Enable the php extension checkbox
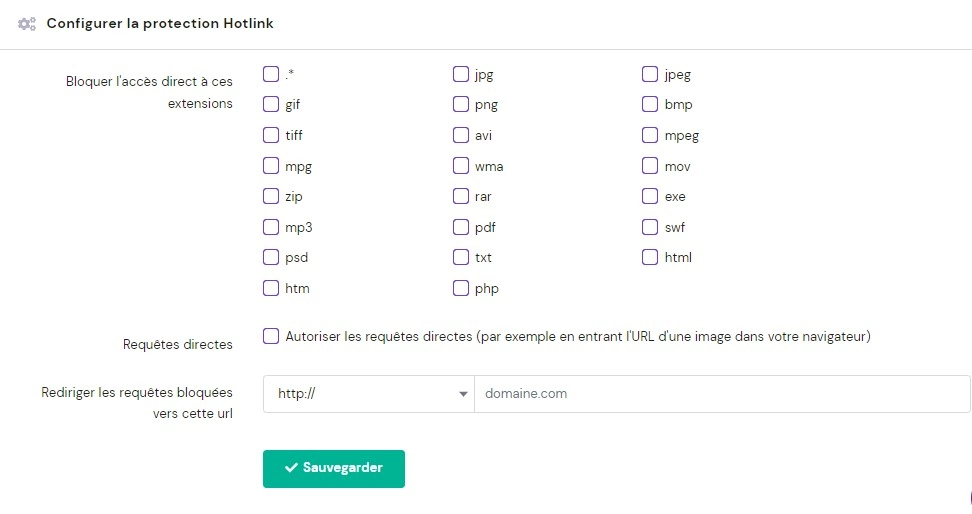This screenshot has width=972, height=514. coord(461,288)
